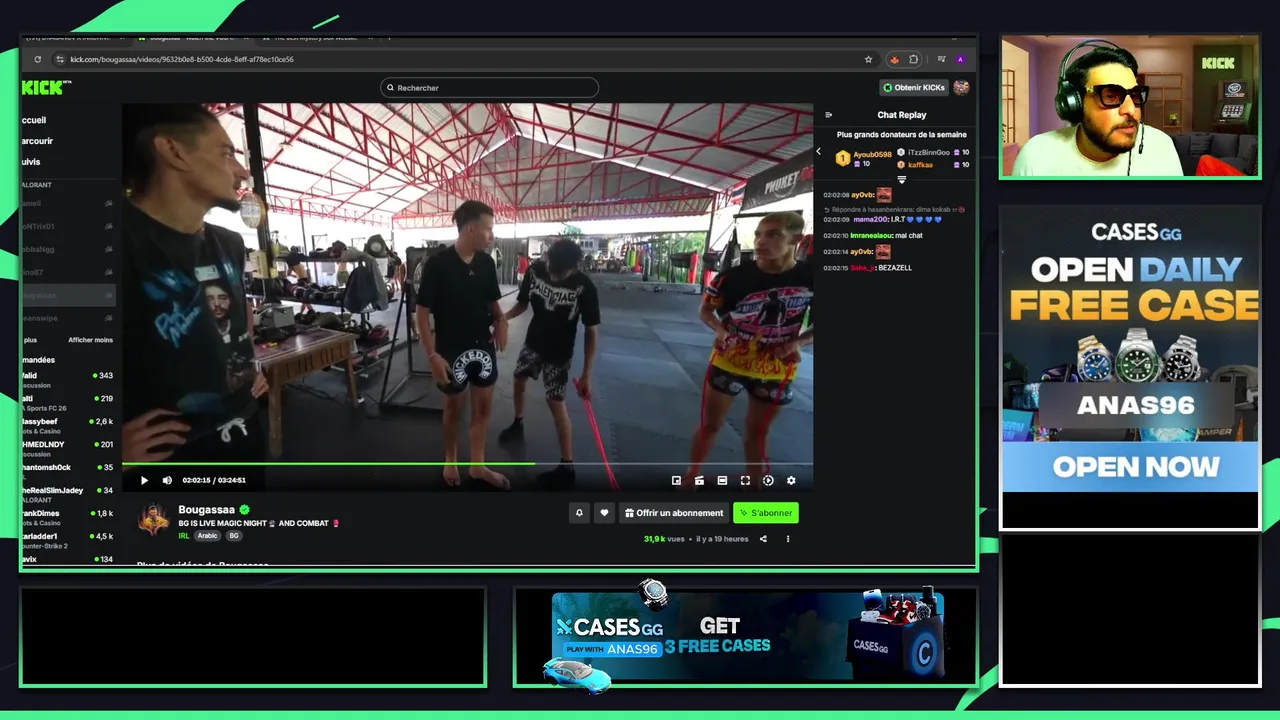Toggle theater mode in the video player
Screen dimensions: 1280x720
722,480
